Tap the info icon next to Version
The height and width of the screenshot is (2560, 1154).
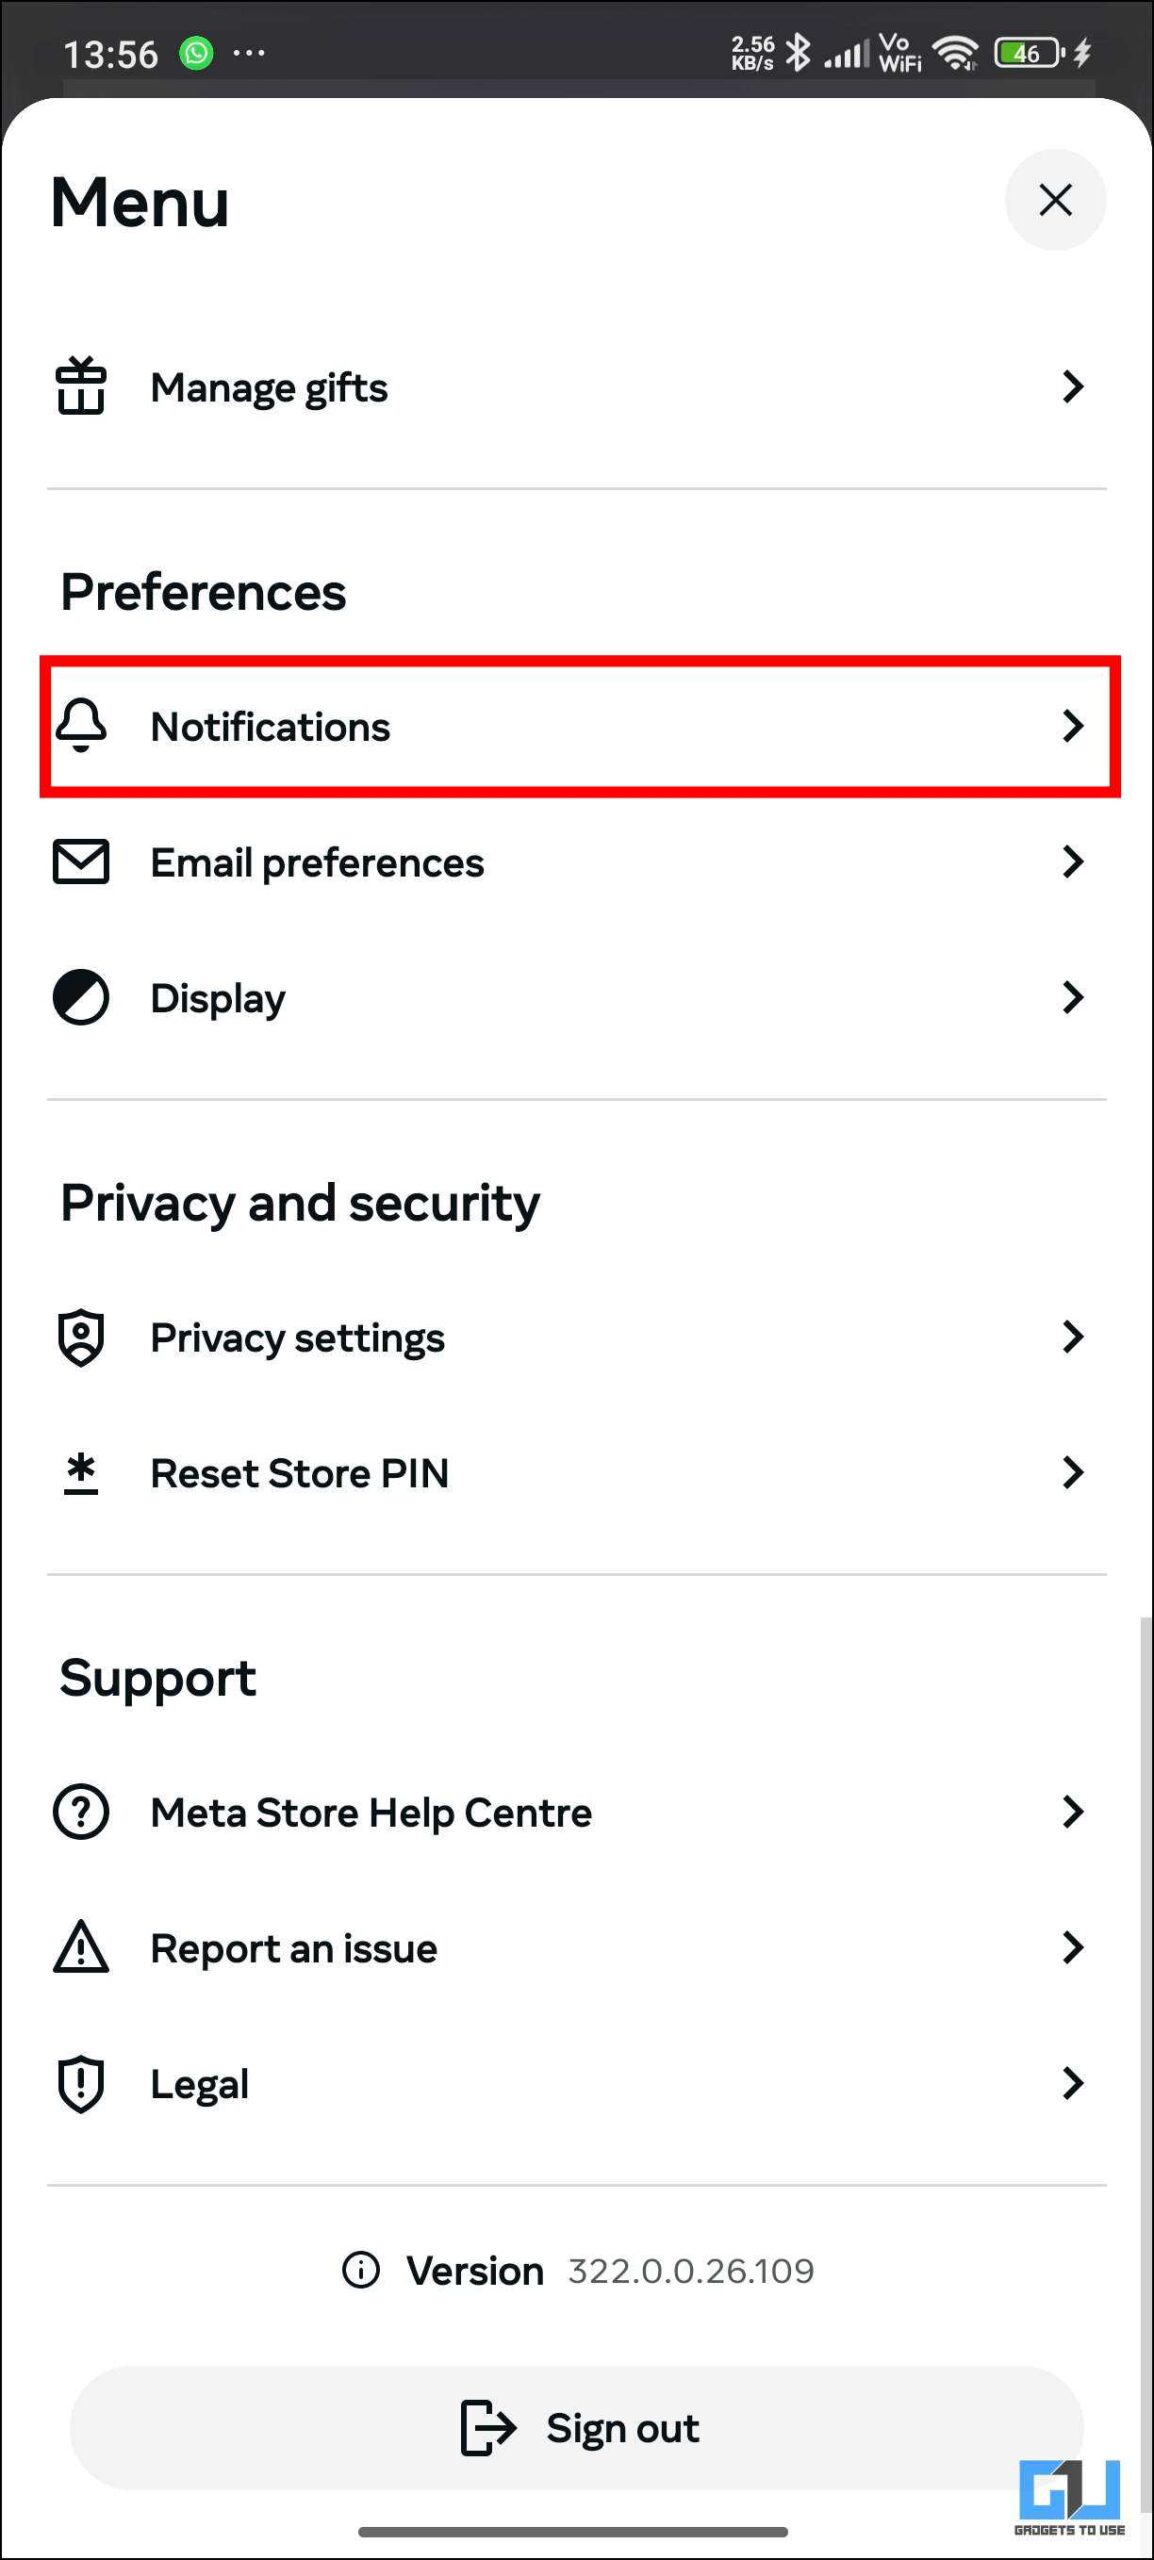point(361,2270)
